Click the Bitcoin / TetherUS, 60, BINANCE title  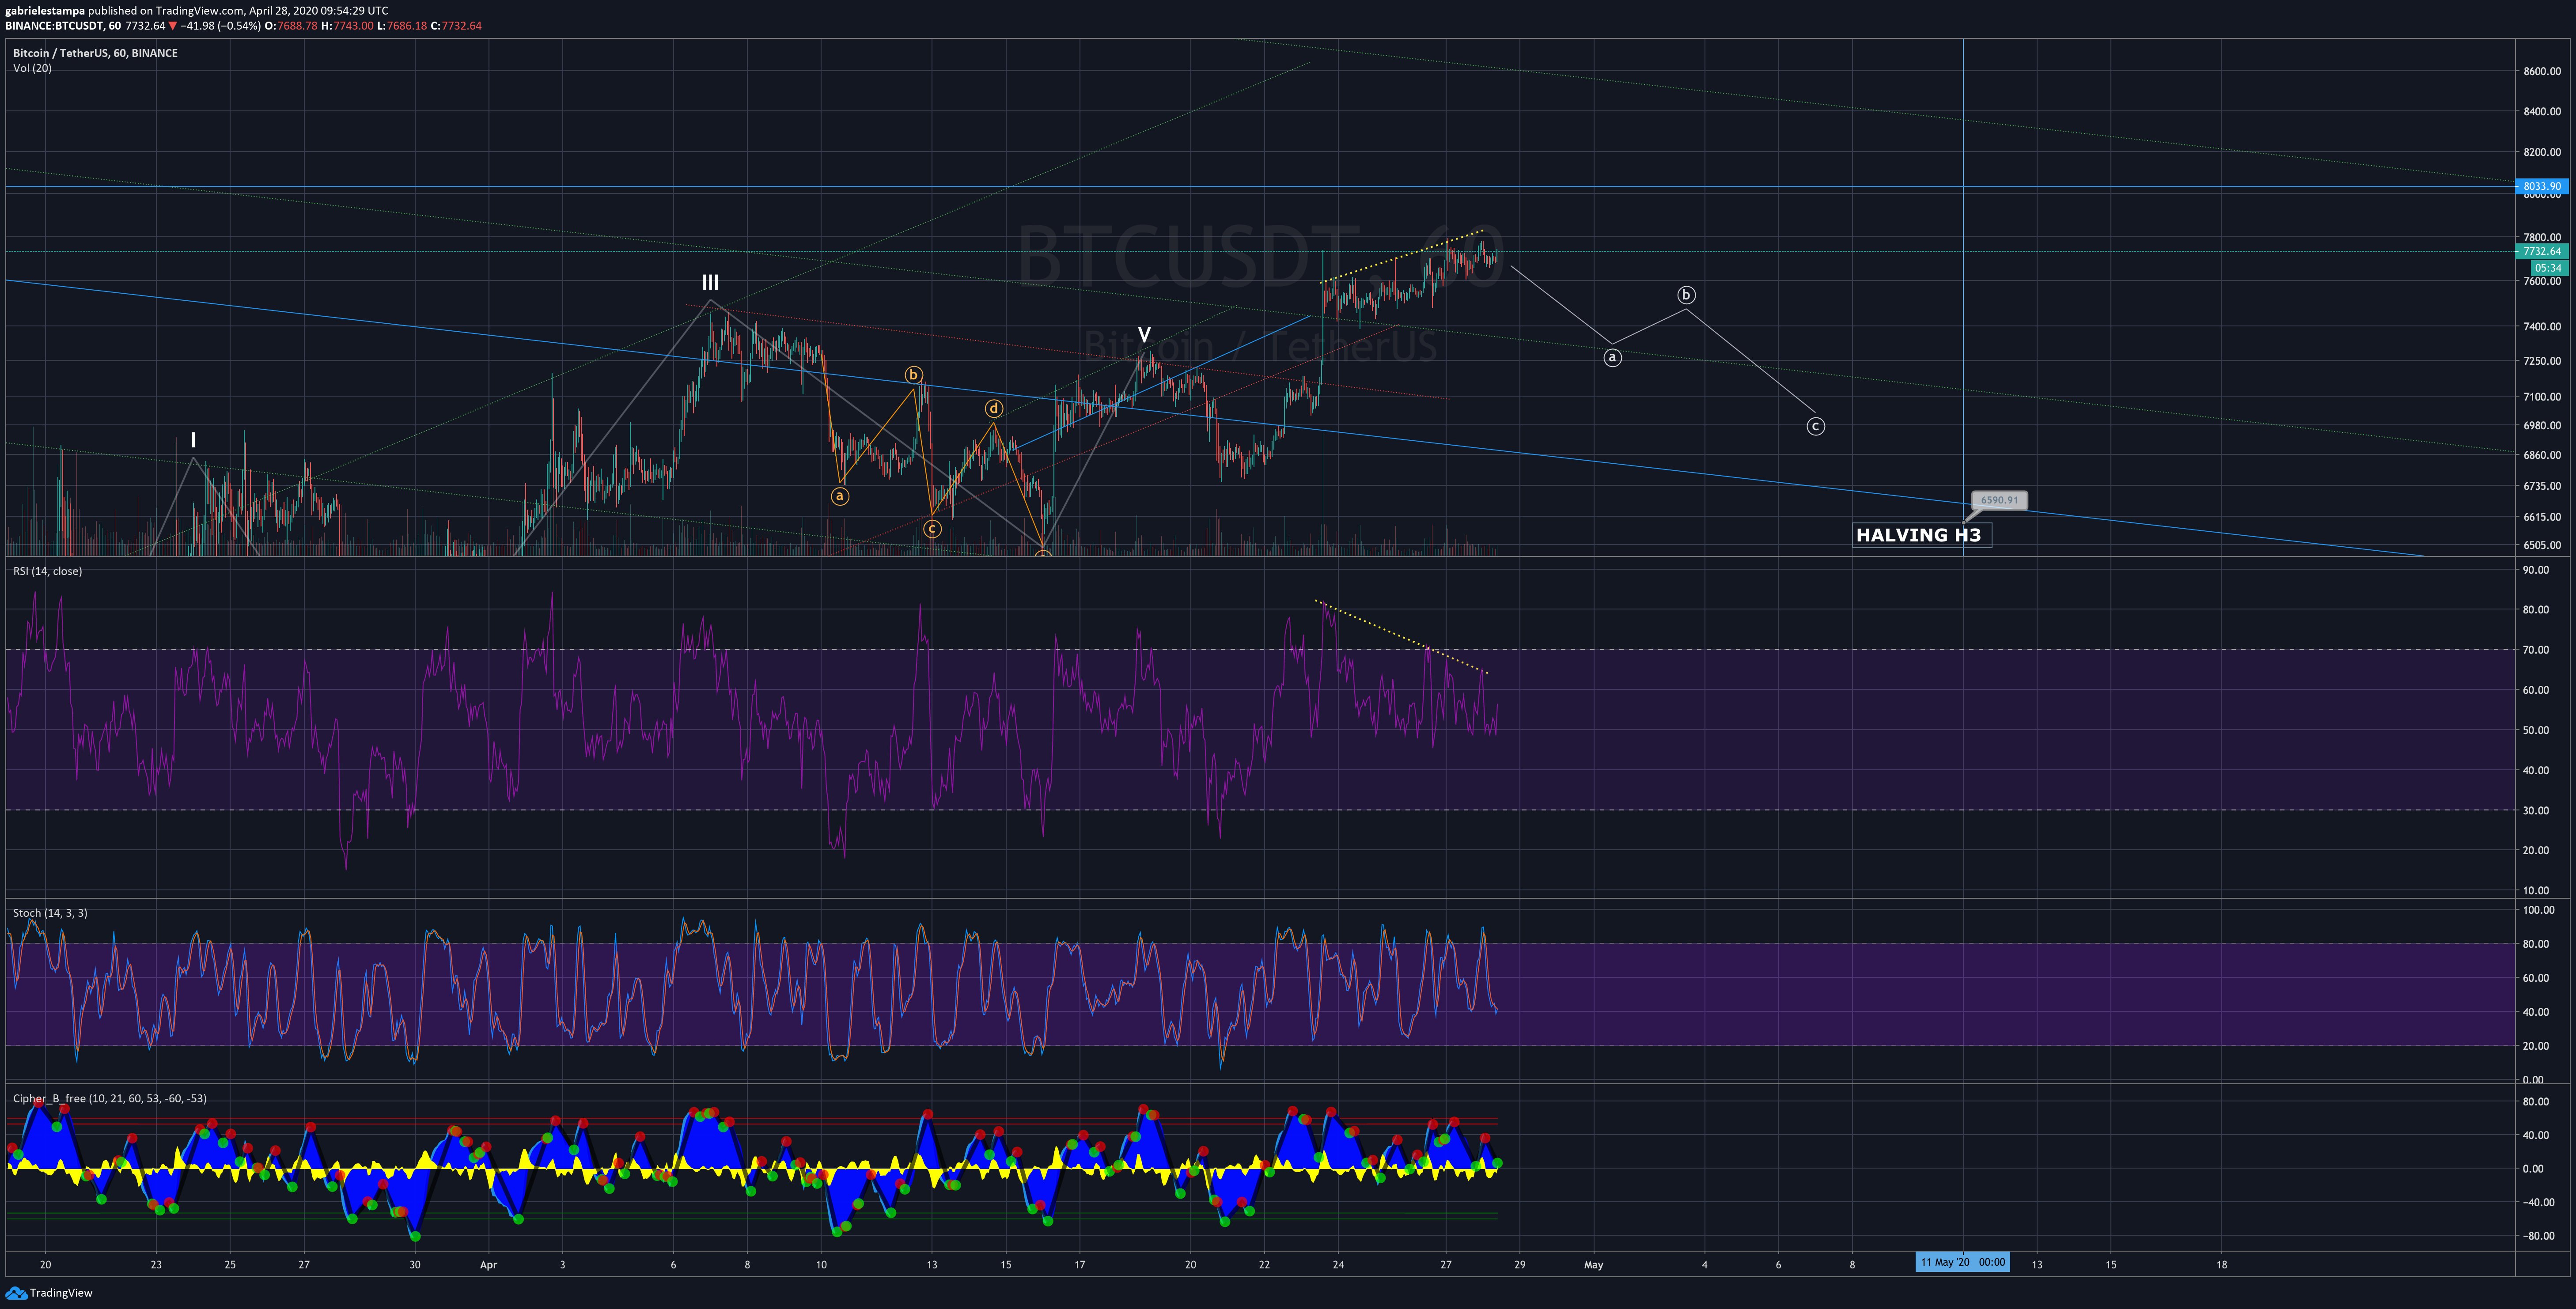pyautogui.click(x=95, y=53)
